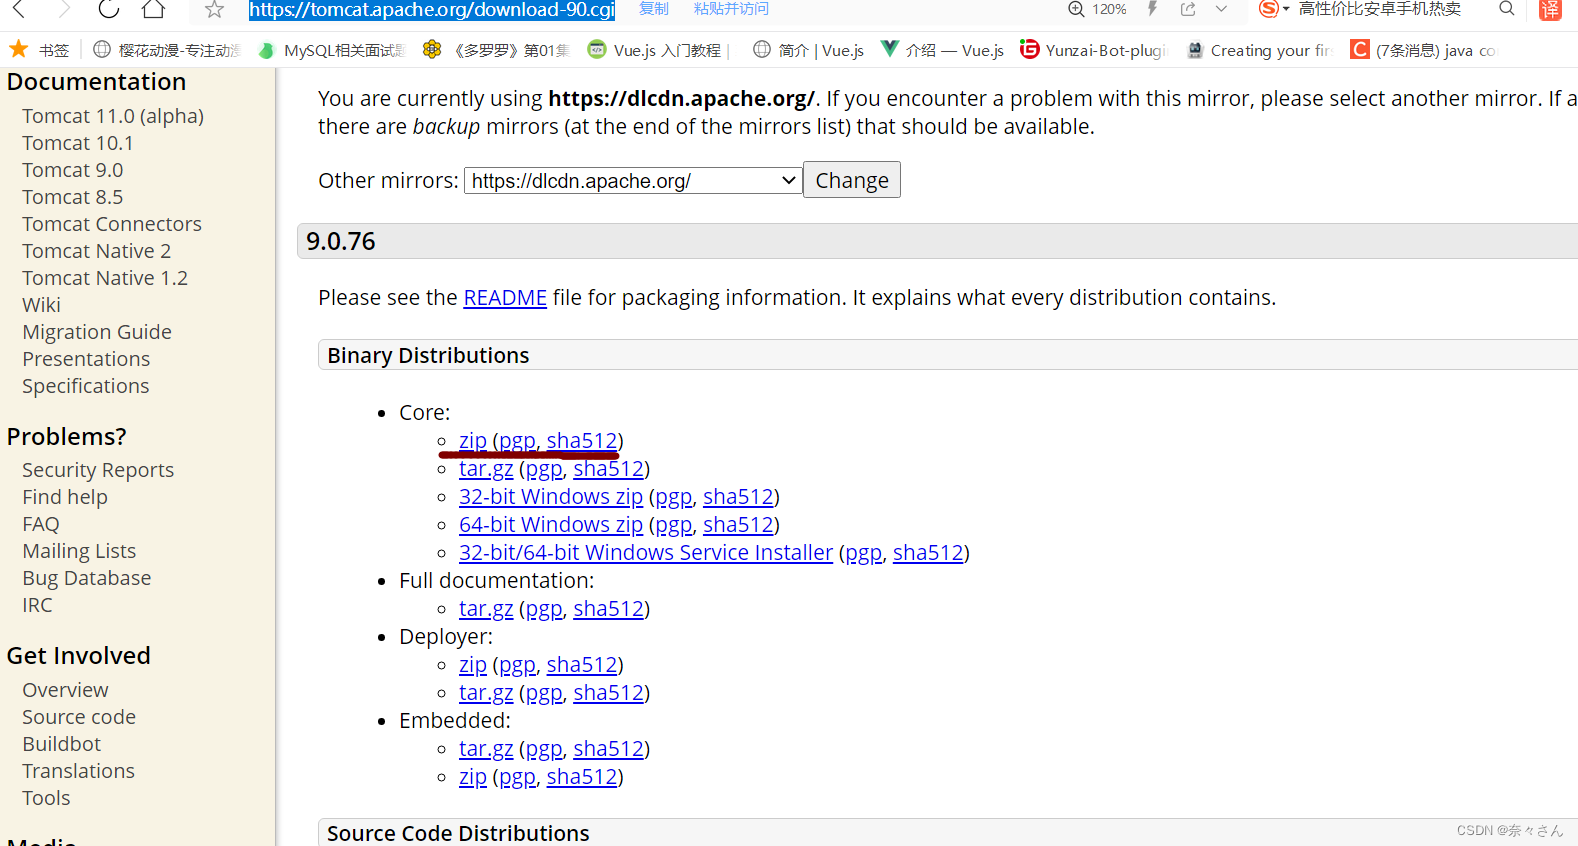Open the browser home page icon

(x=153, y=9)
